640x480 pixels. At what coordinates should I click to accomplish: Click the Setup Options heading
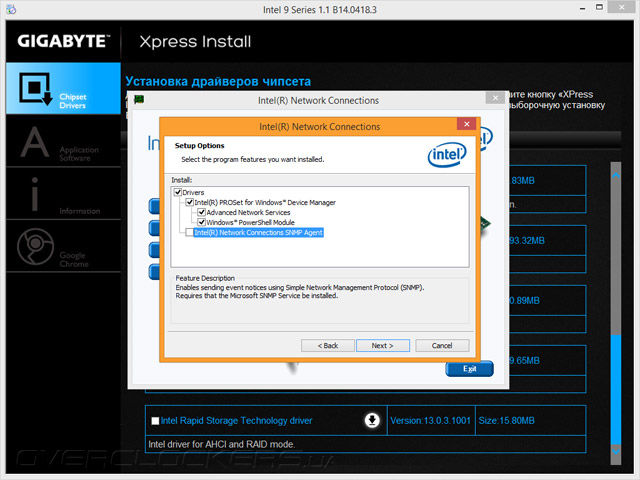tap(199, 146)
